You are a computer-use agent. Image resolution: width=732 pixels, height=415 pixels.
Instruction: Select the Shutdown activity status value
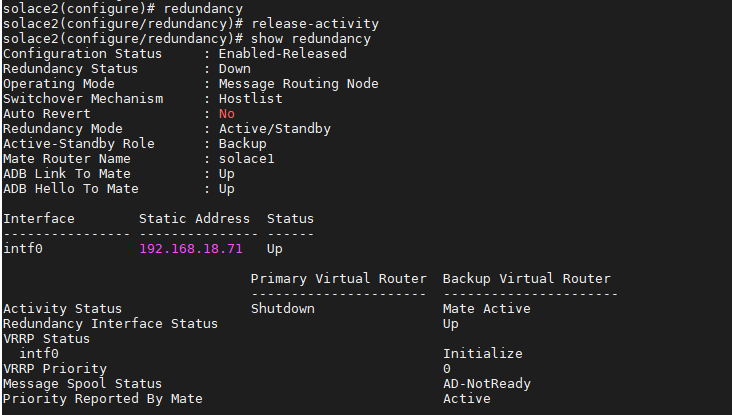(x=282, y=308)
